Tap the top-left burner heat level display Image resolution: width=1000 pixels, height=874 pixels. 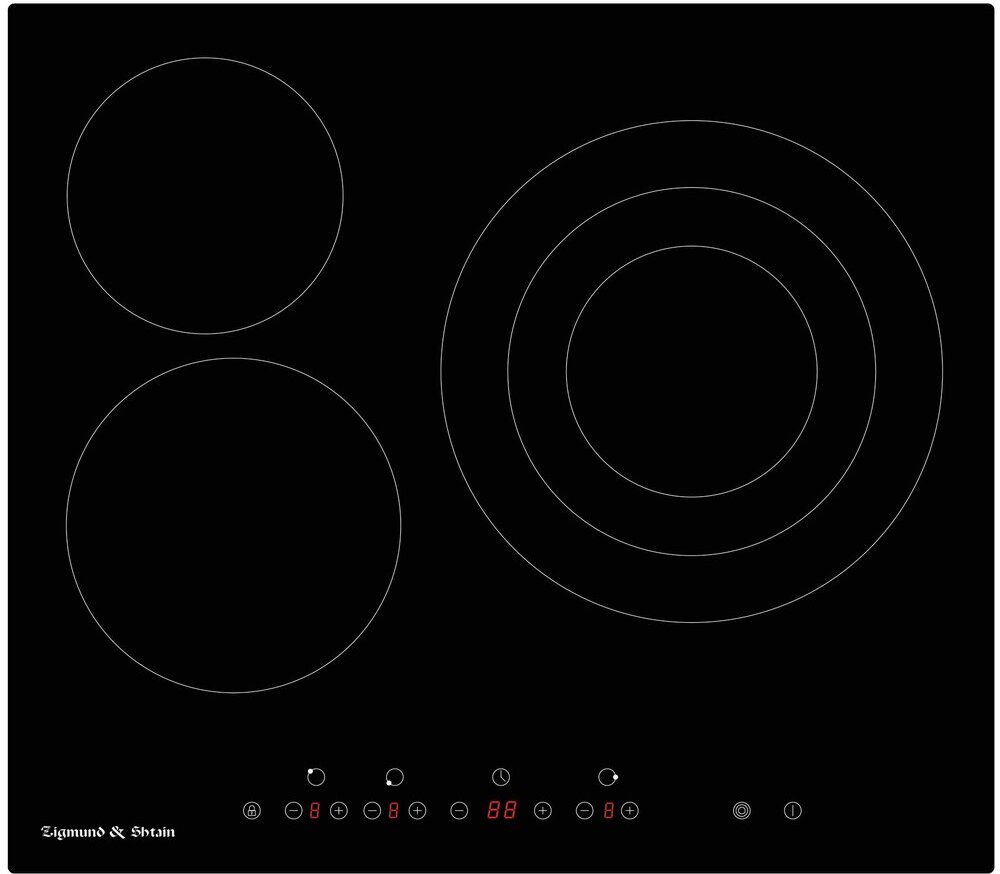(x=315, y=811)
